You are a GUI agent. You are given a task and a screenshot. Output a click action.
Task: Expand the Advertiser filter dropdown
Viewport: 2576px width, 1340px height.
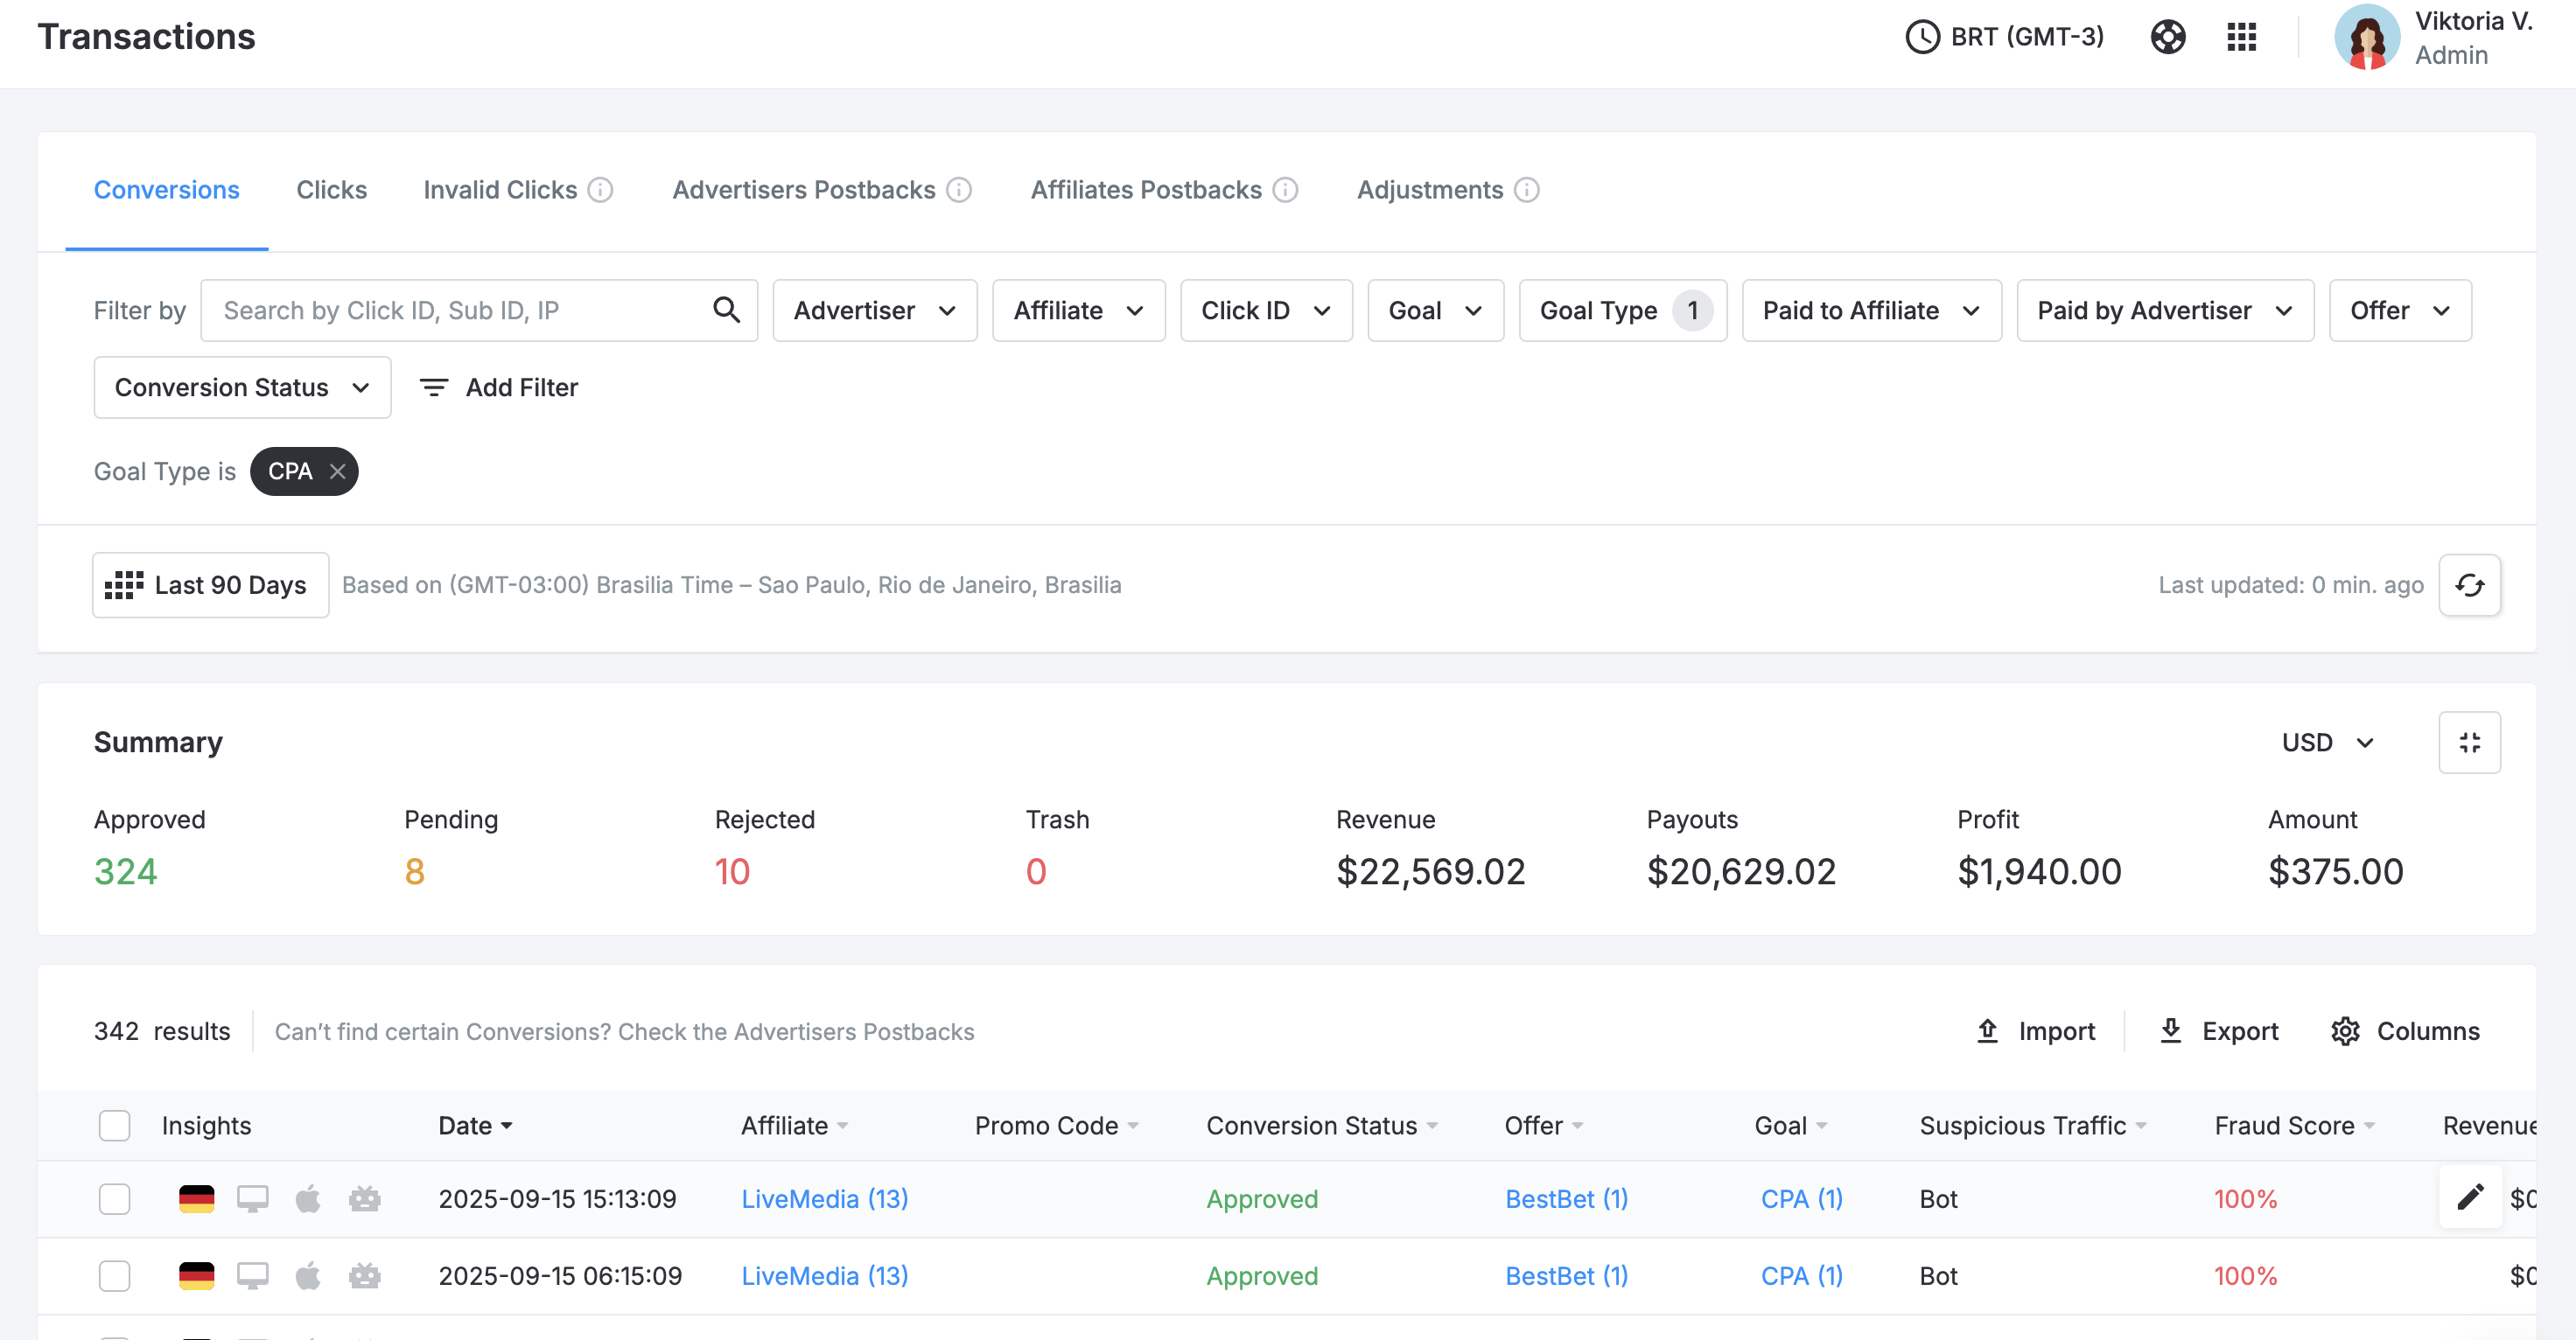tap(874, 311)
